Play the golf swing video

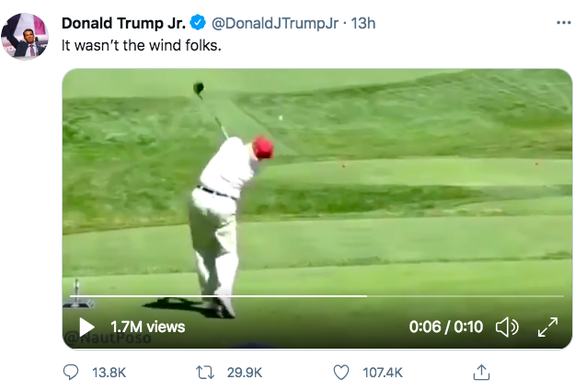(x=87, y=327)
